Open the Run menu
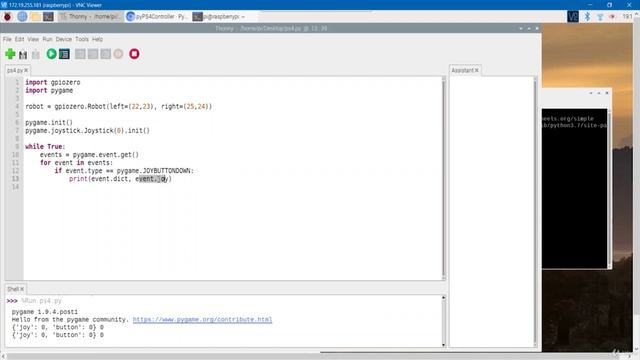Screen dimensions: 640x360 point(47,39)
